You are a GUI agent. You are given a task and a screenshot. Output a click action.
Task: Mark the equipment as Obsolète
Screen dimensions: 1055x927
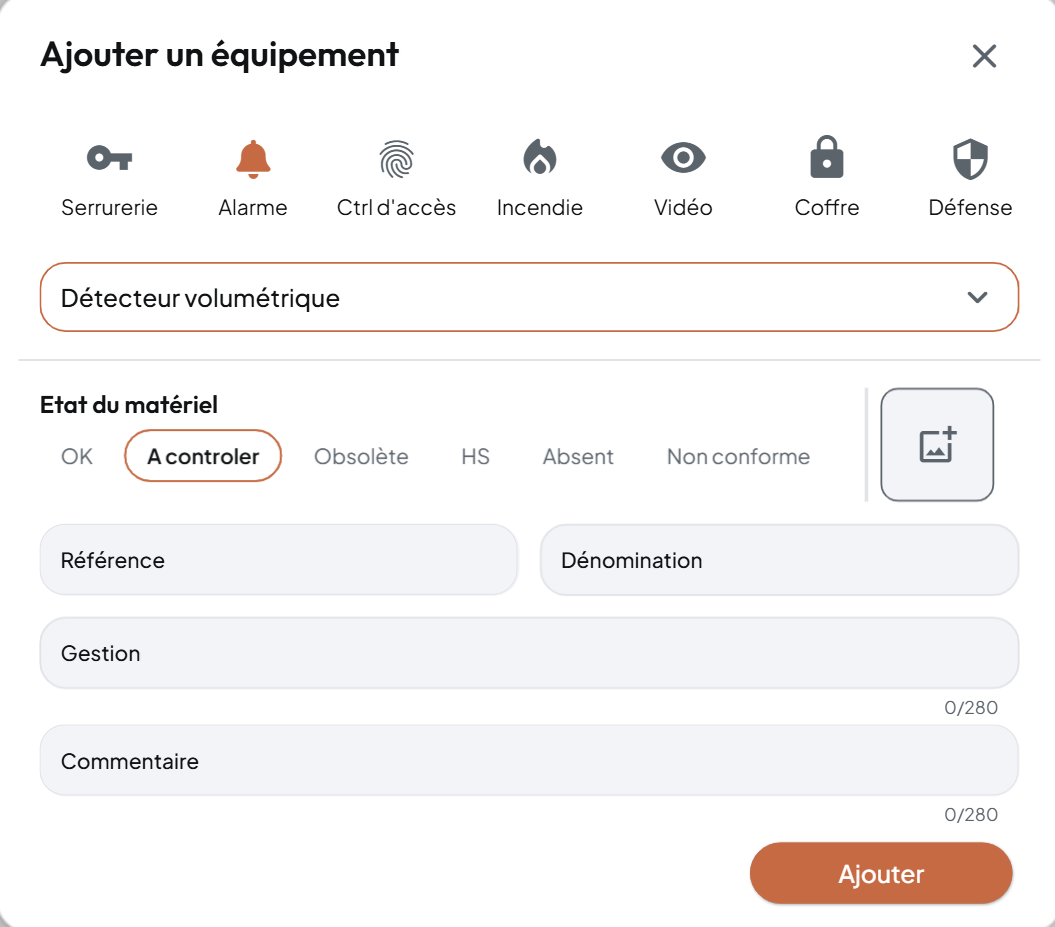[361, 457]
